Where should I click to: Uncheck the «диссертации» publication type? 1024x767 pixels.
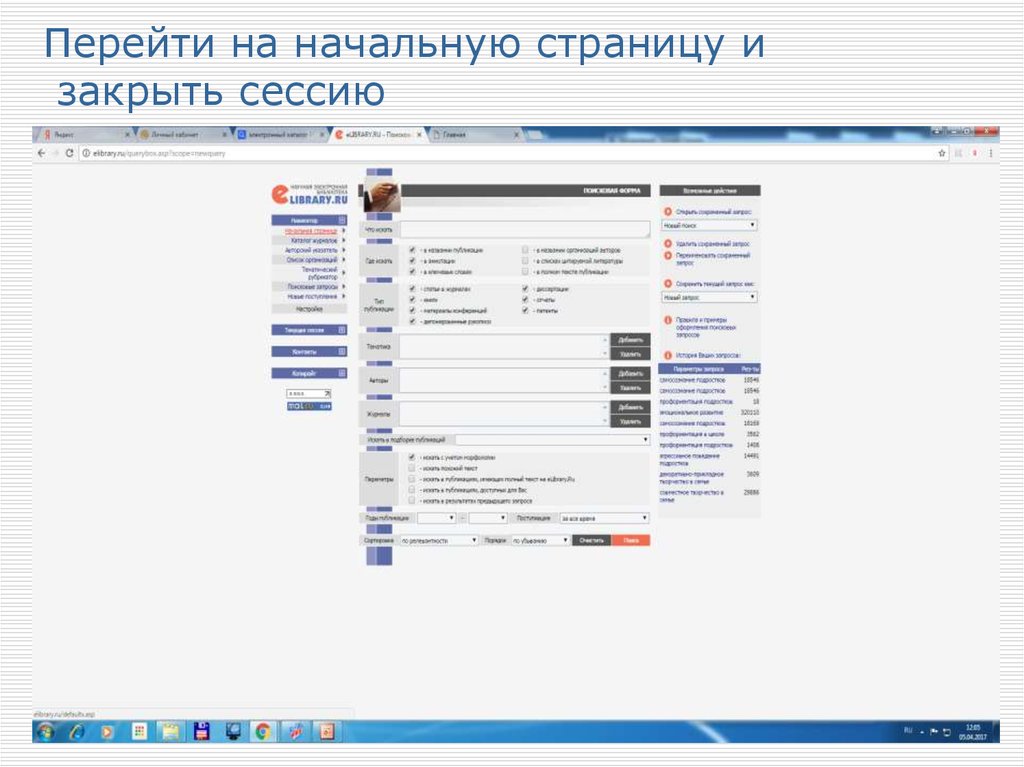tap(525, 289)
